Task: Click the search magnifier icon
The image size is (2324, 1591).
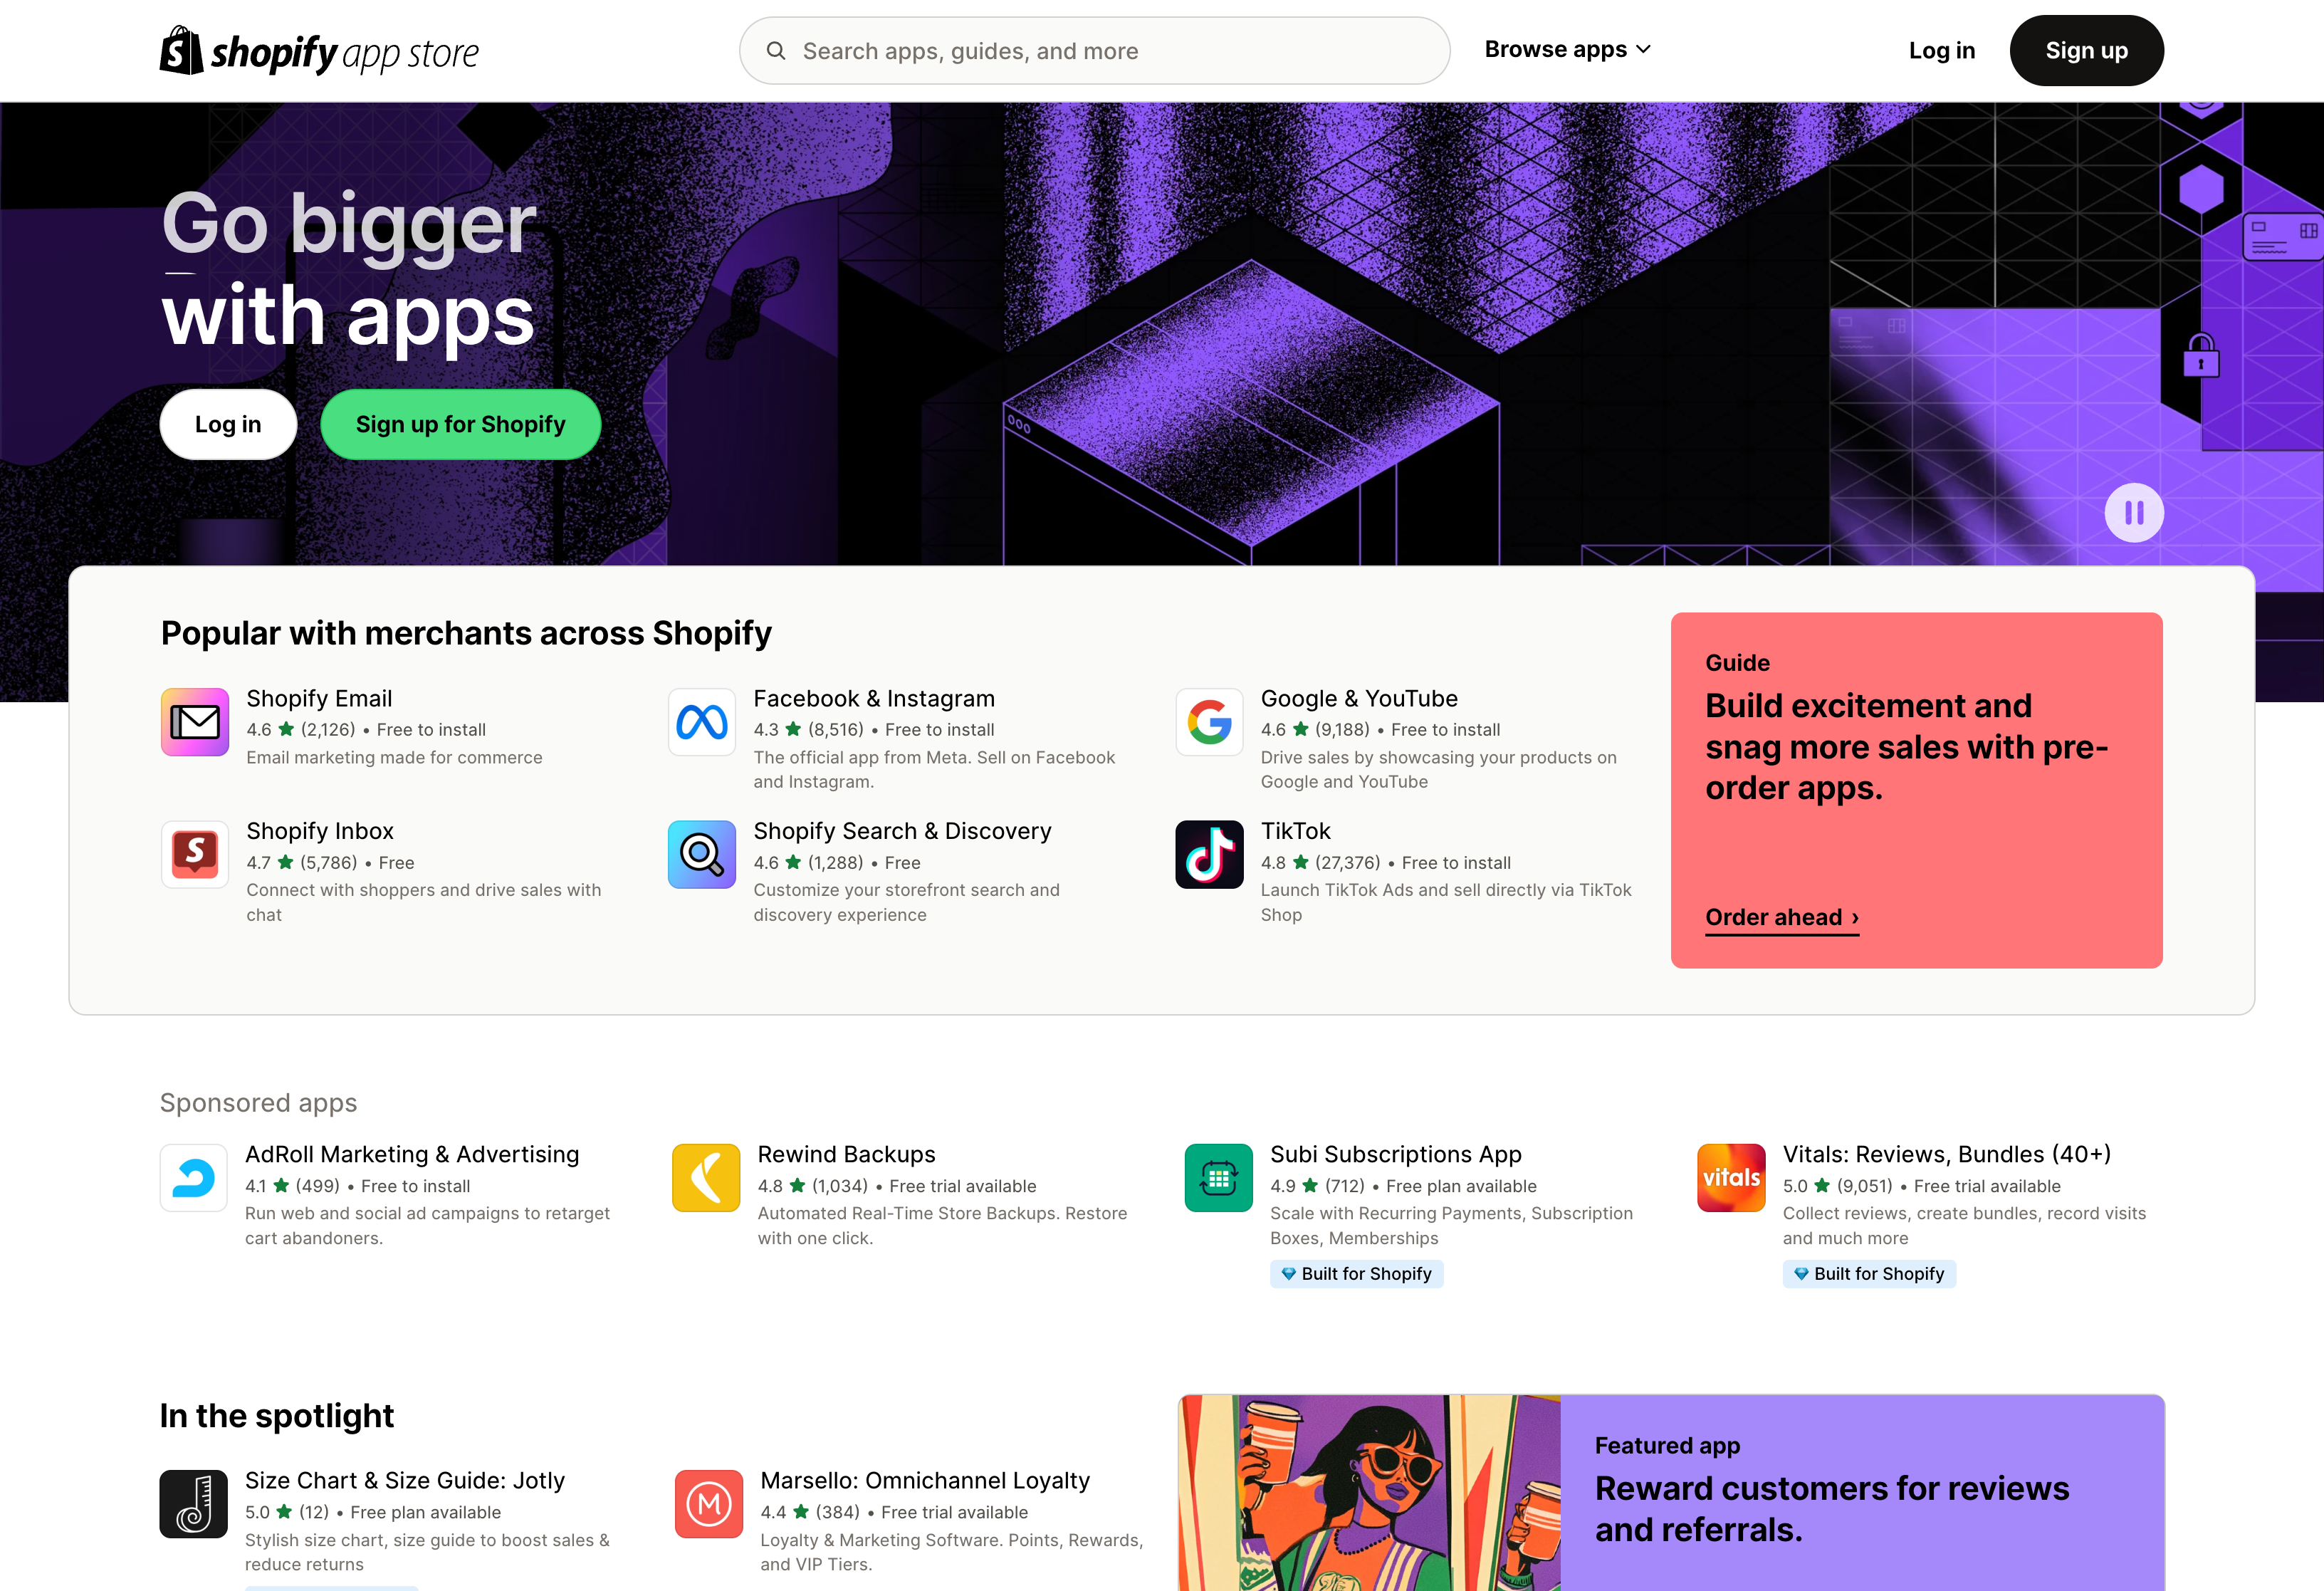Action: (776, 51)
